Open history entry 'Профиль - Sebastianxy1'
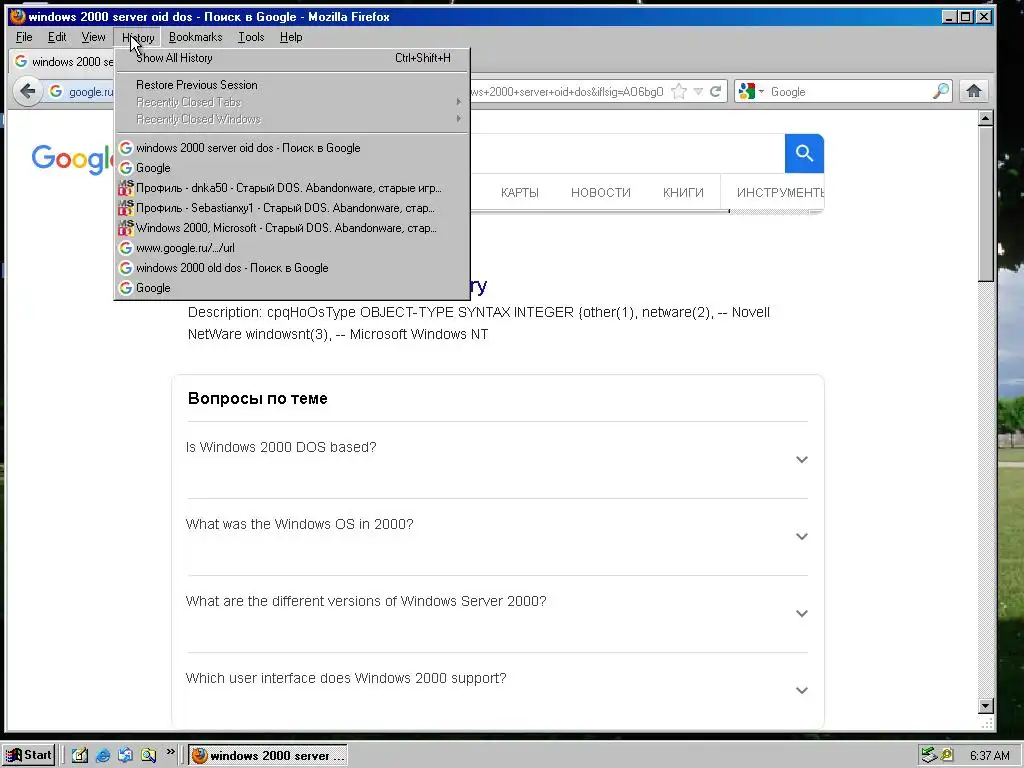 tap(292, 208)
